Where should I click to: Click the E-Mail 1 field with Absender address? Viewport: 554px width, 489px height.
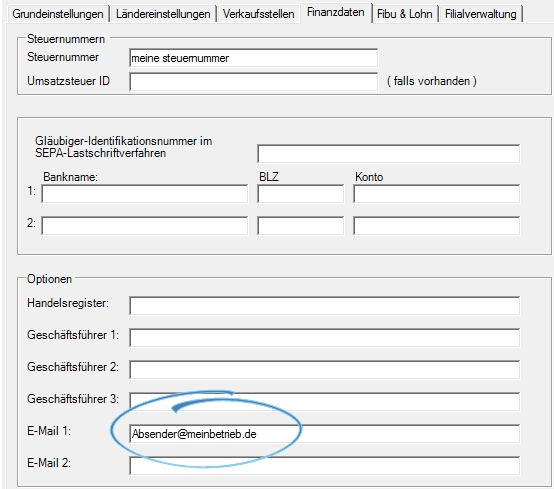(324, 434)
